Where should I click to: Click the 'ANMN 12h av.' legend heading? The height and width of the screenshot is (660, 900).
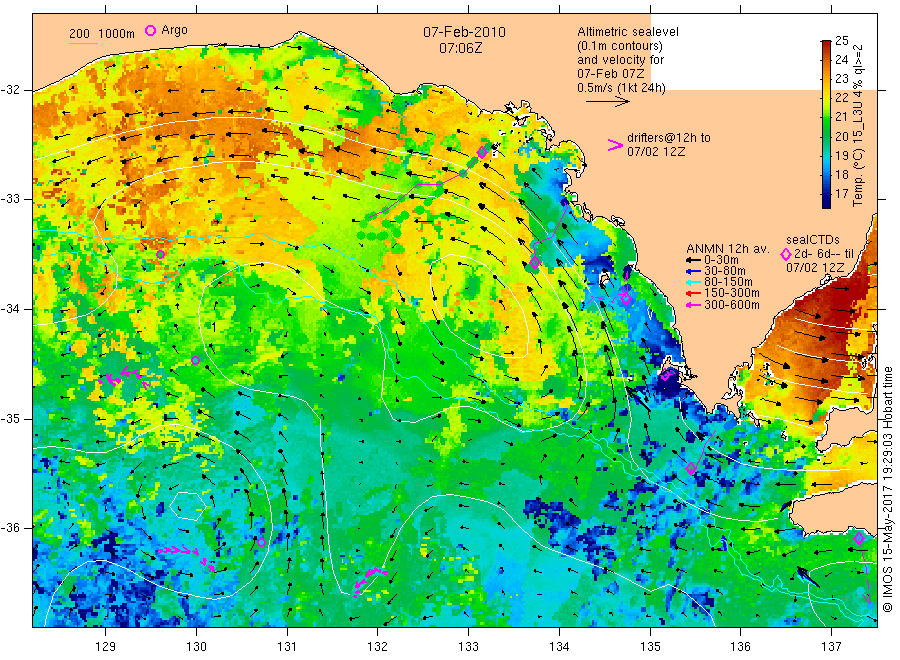[727, 249]
